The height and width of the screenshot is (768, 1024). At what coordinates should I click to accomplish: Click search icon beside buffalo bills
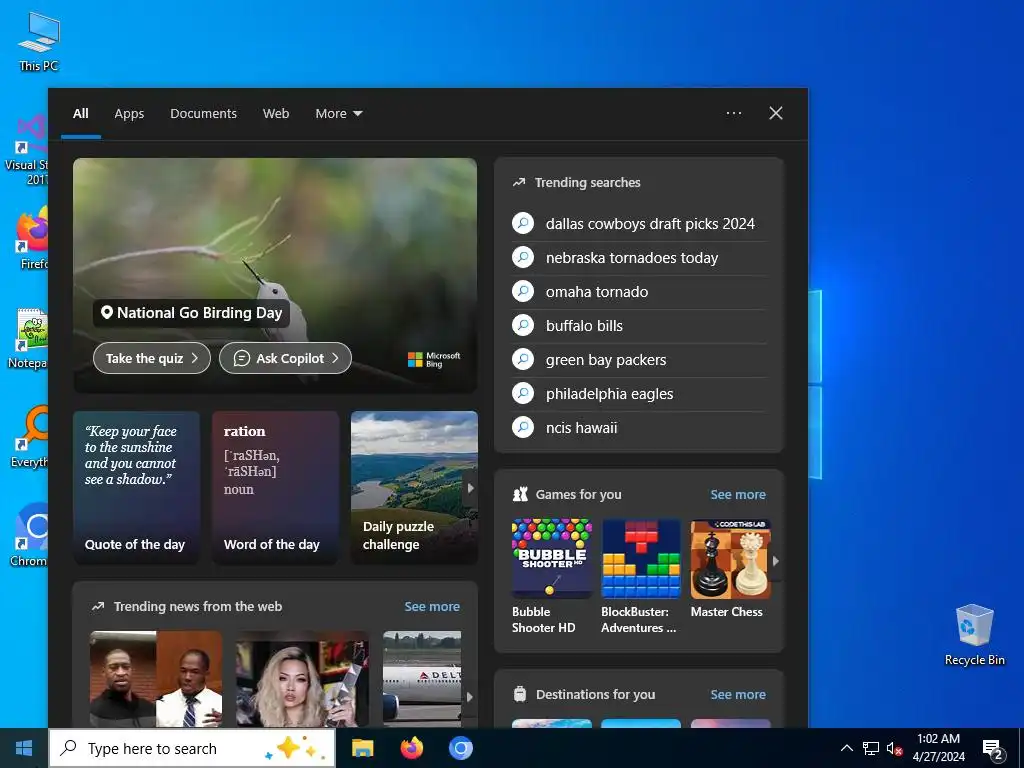click(x=523, y=325)
